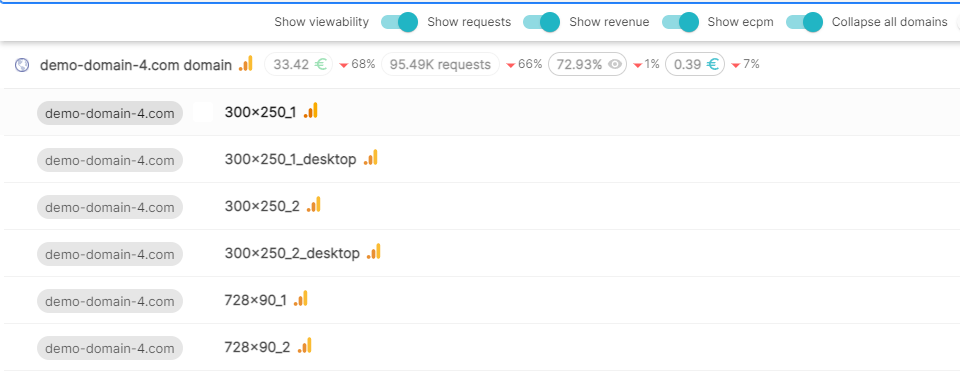Image resolution: width=960 pixels, height=379 pixels.
Task: Click the eye icon in viewability badge
Action: (x=615, y=64)
